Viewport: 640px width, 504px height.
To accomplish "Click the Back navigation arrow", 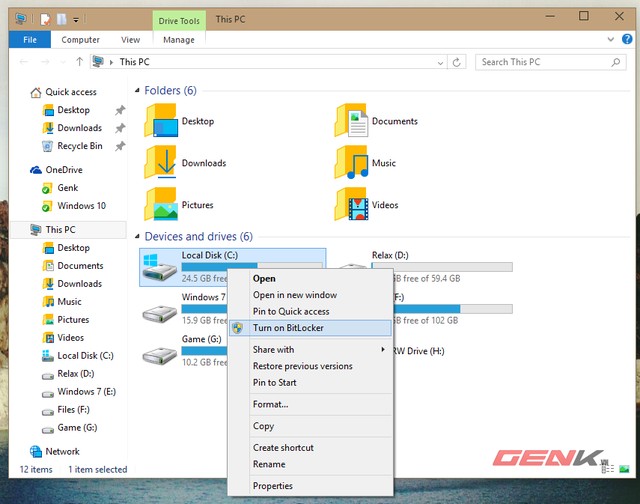I will [24, 62].
